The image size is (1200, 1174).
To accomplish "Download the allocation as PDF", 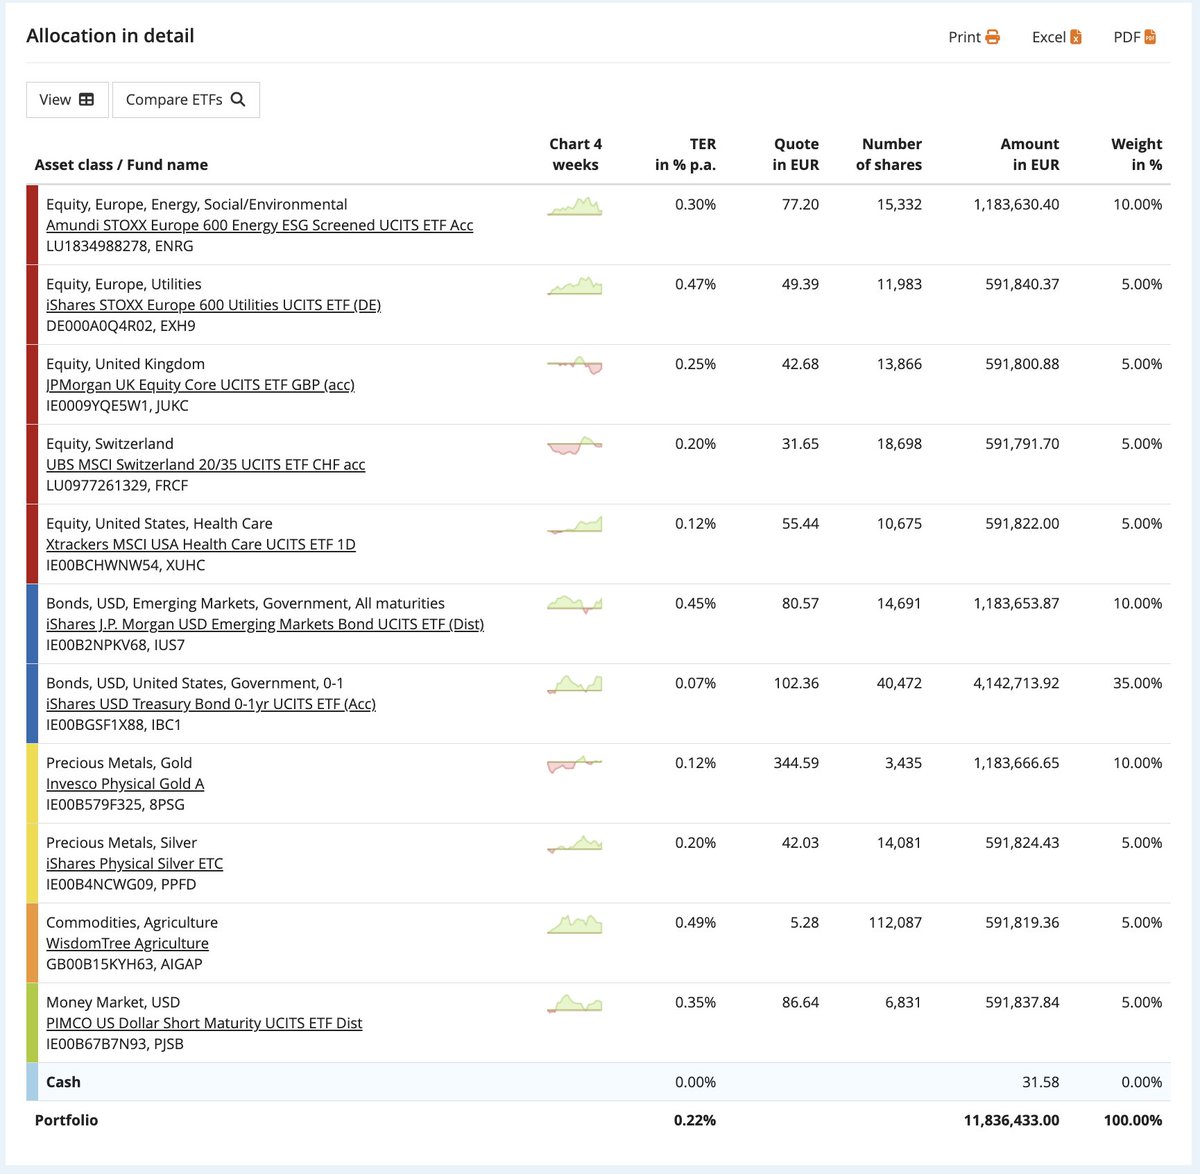I will 1134,37.
